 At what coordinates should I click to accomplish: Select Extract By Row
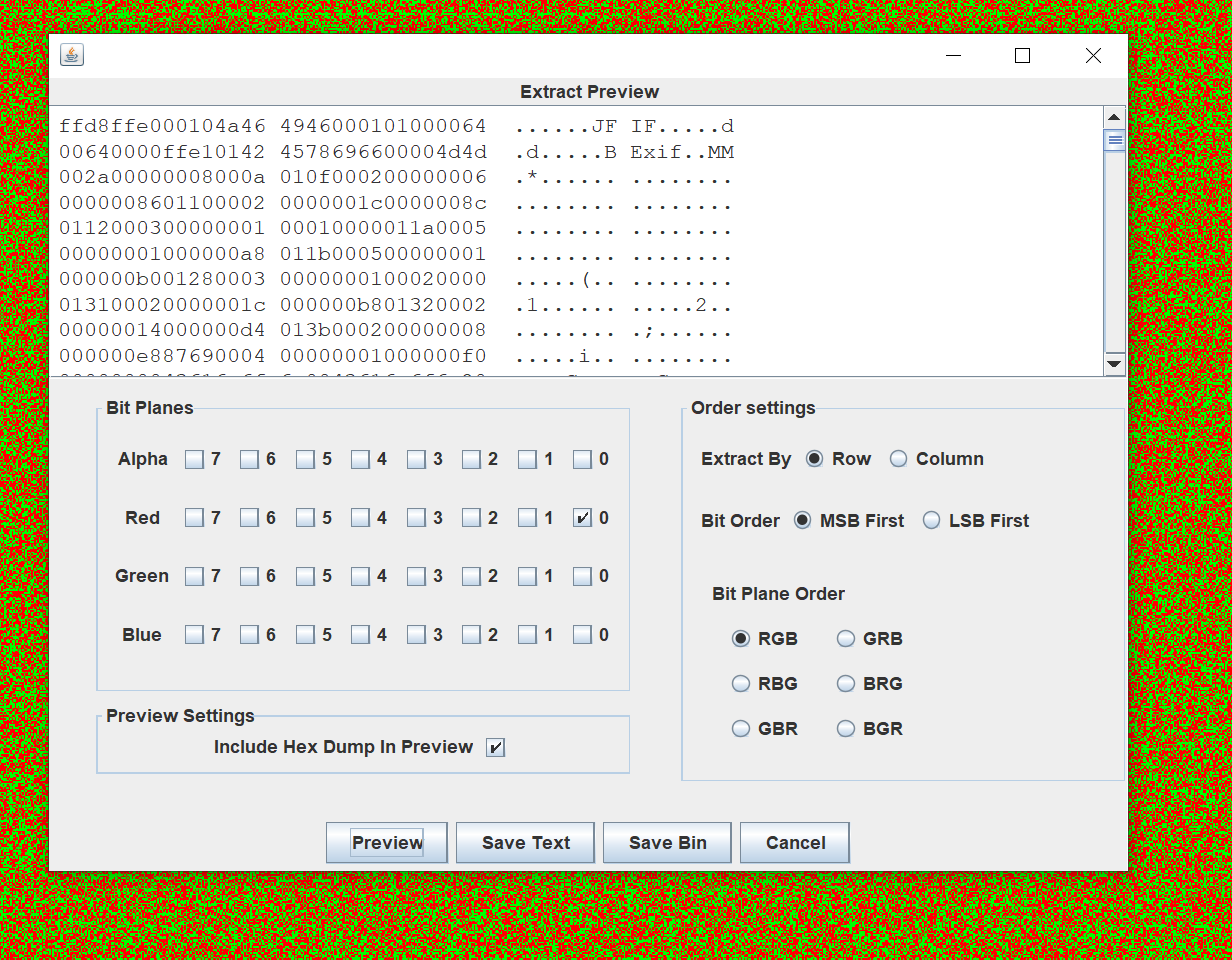[815, 459]
